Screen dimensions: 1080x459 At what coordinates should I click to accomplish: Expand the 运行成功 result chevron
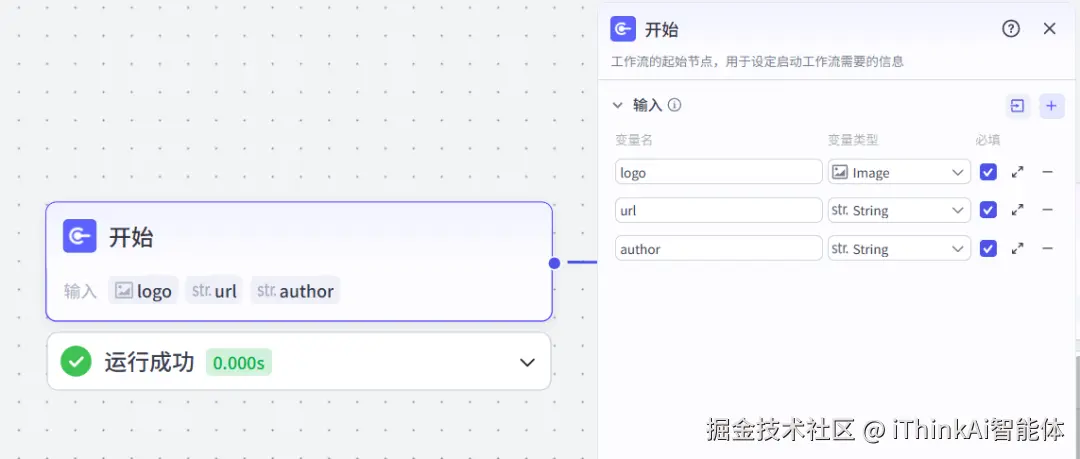click(x=527, y=362)
